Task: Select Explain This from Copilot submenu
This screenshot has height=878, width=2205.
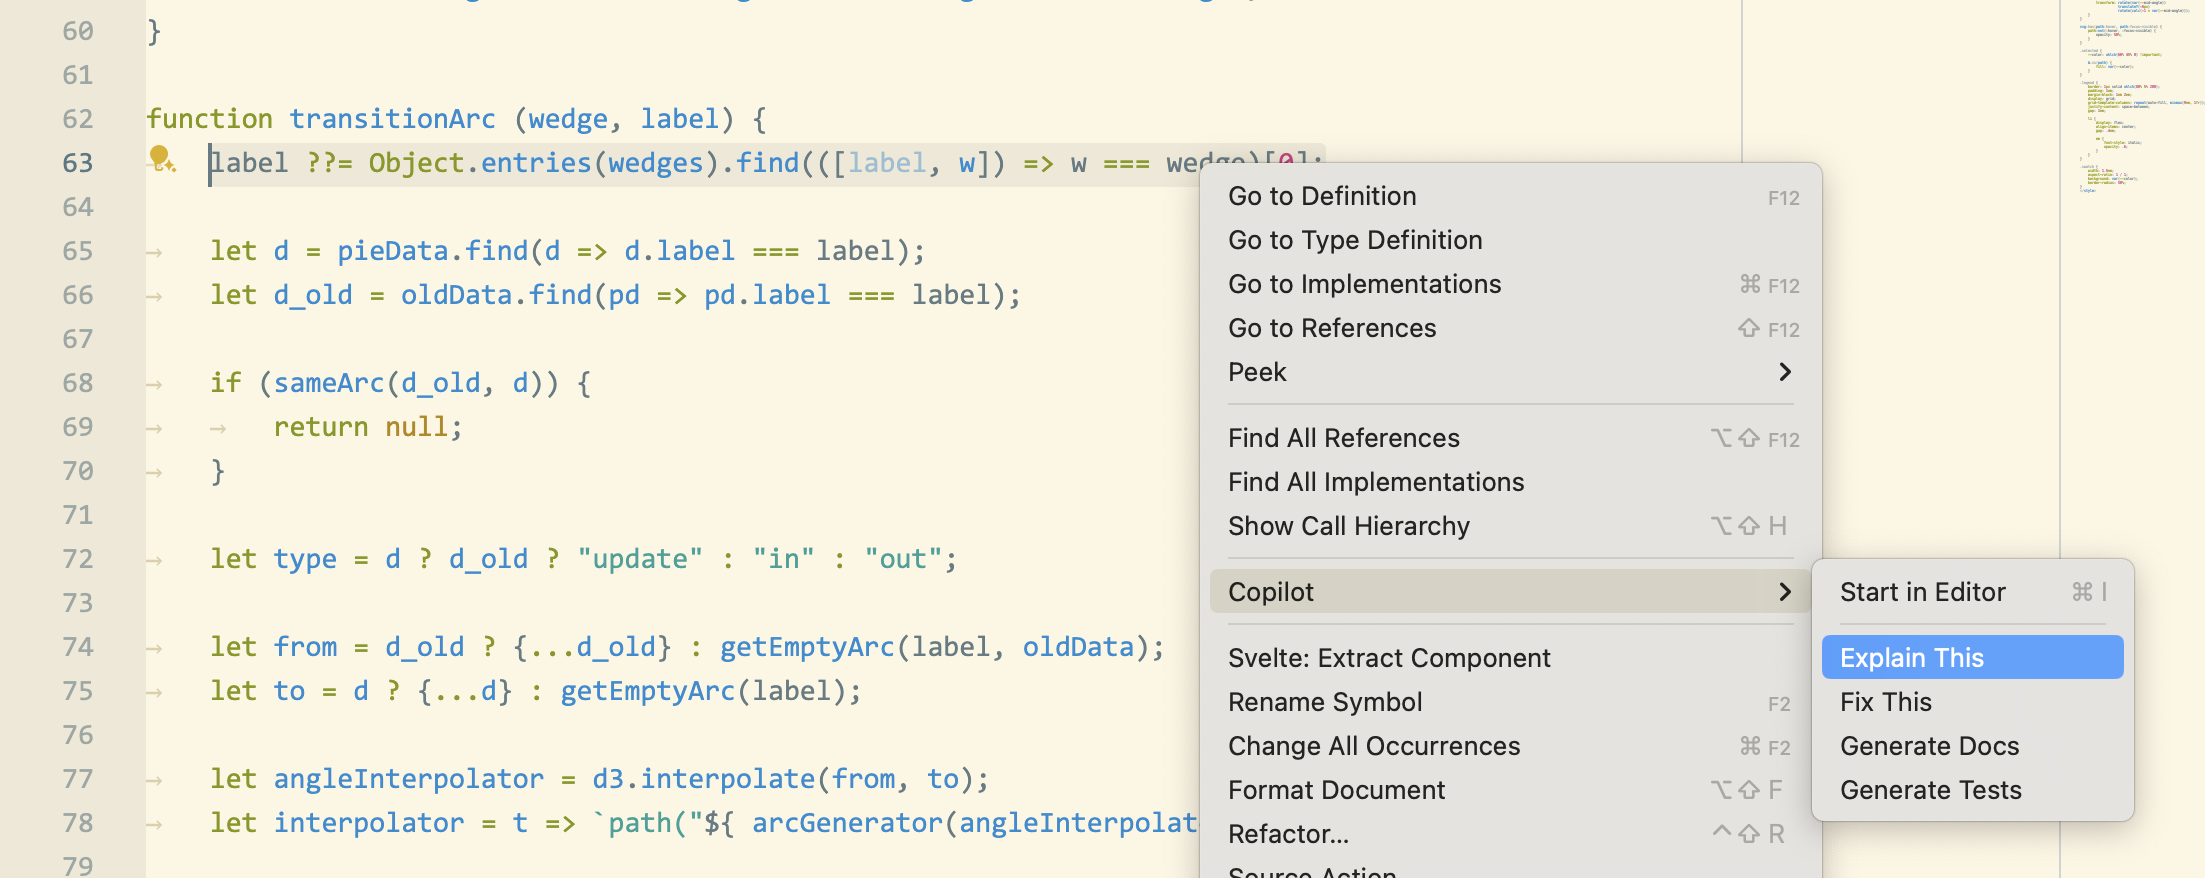Action: pos(1911,658)
